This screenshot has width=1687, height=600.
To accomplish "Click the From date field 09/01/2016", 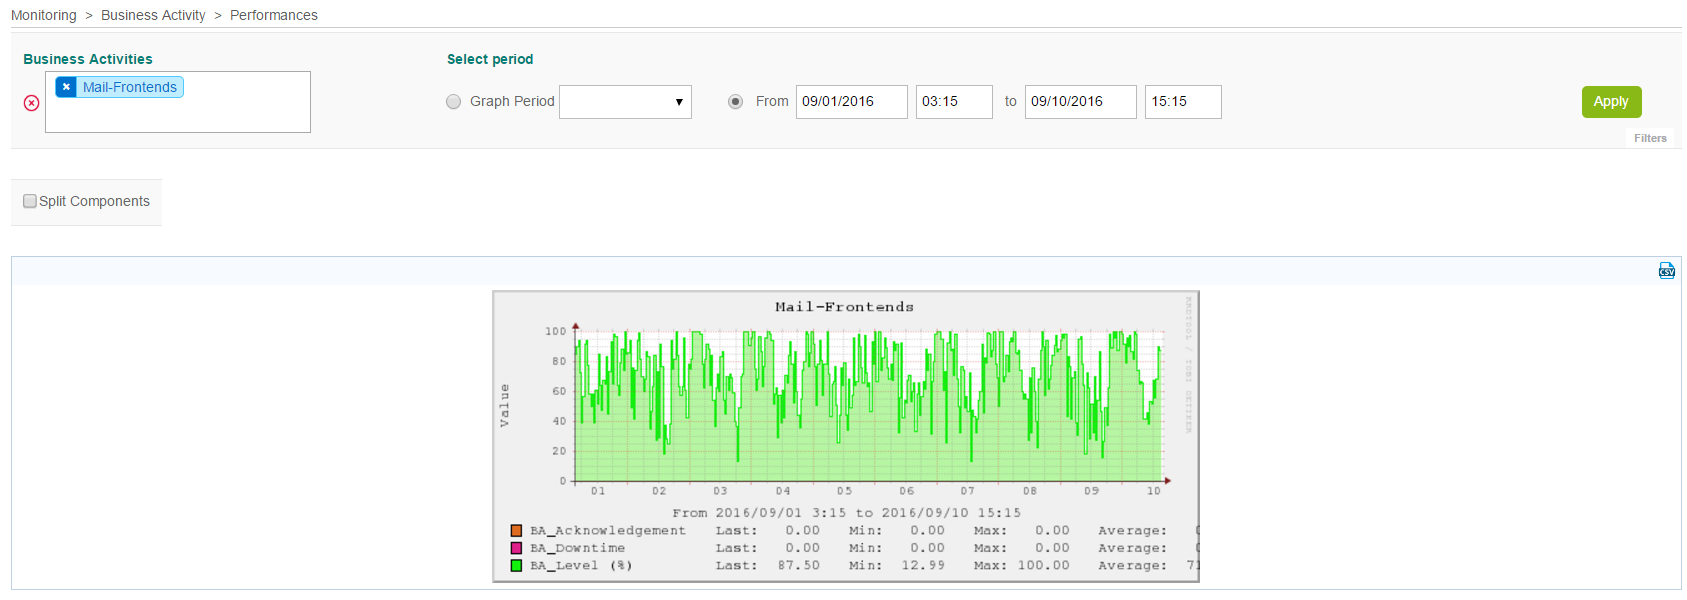I will pos(852,102).
